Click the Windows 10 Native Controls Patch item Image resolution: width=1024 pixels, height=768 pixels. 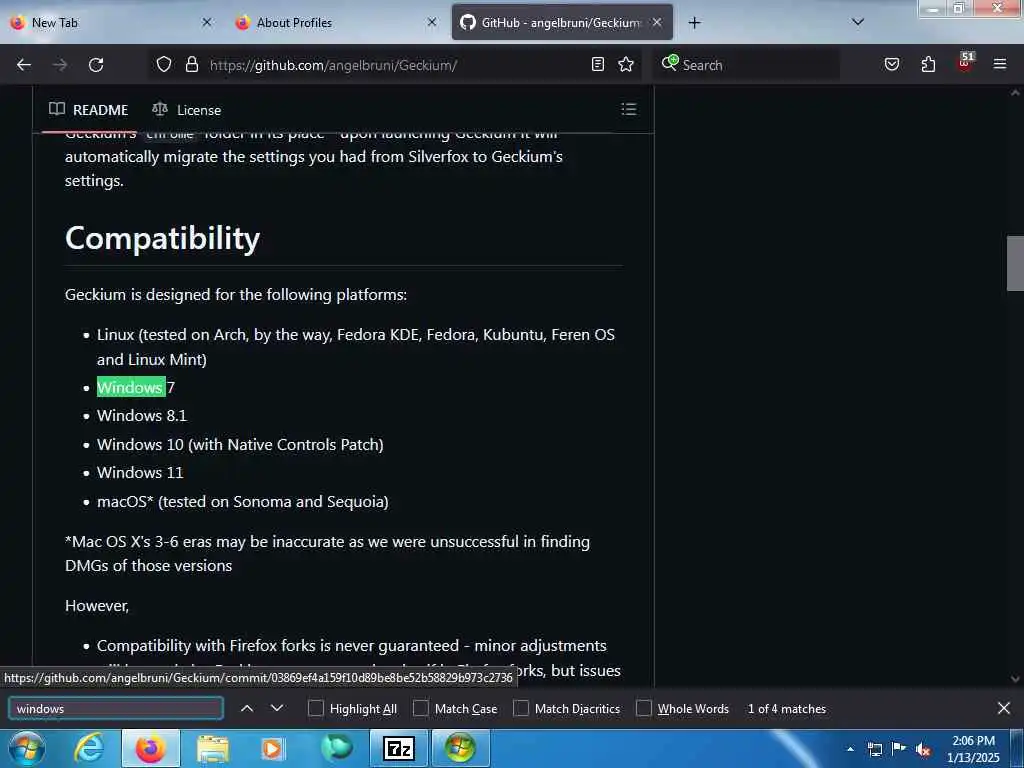[240, 444]
